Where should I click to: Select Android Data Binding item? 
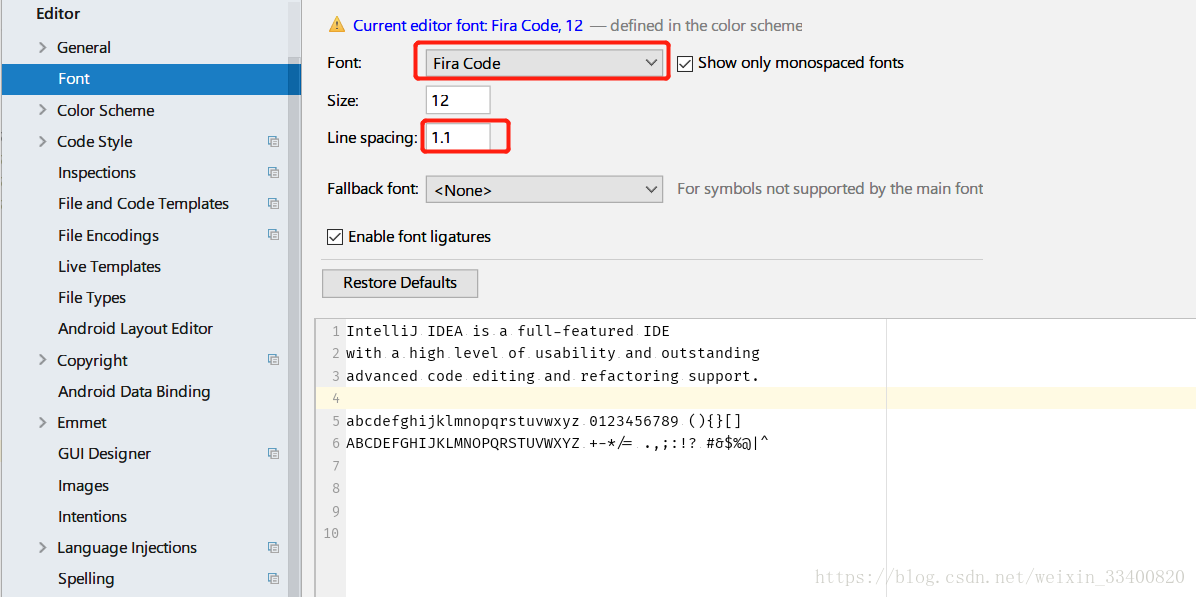pyautogui.click(x=134, y=391)
